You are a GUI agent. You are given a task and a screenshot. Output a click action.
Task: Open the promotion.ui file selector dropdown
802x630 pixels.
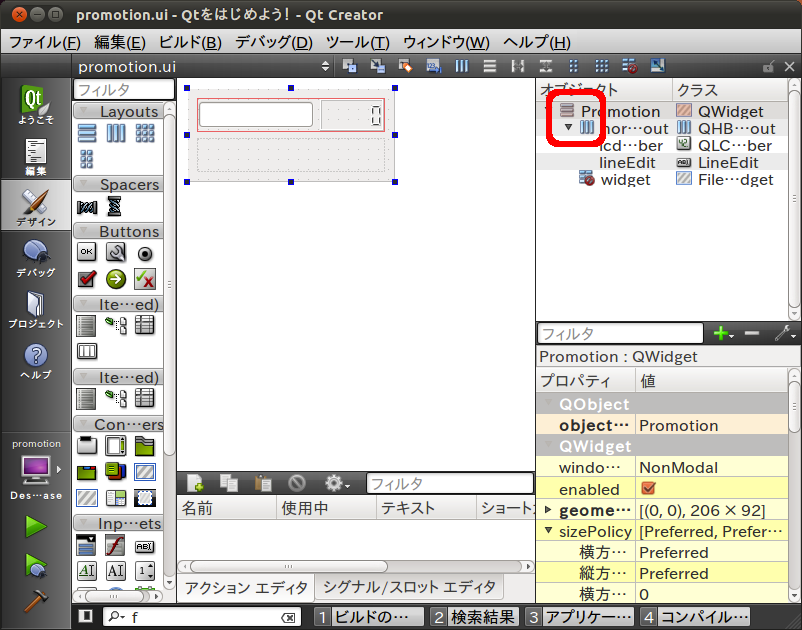pos(324,66)
